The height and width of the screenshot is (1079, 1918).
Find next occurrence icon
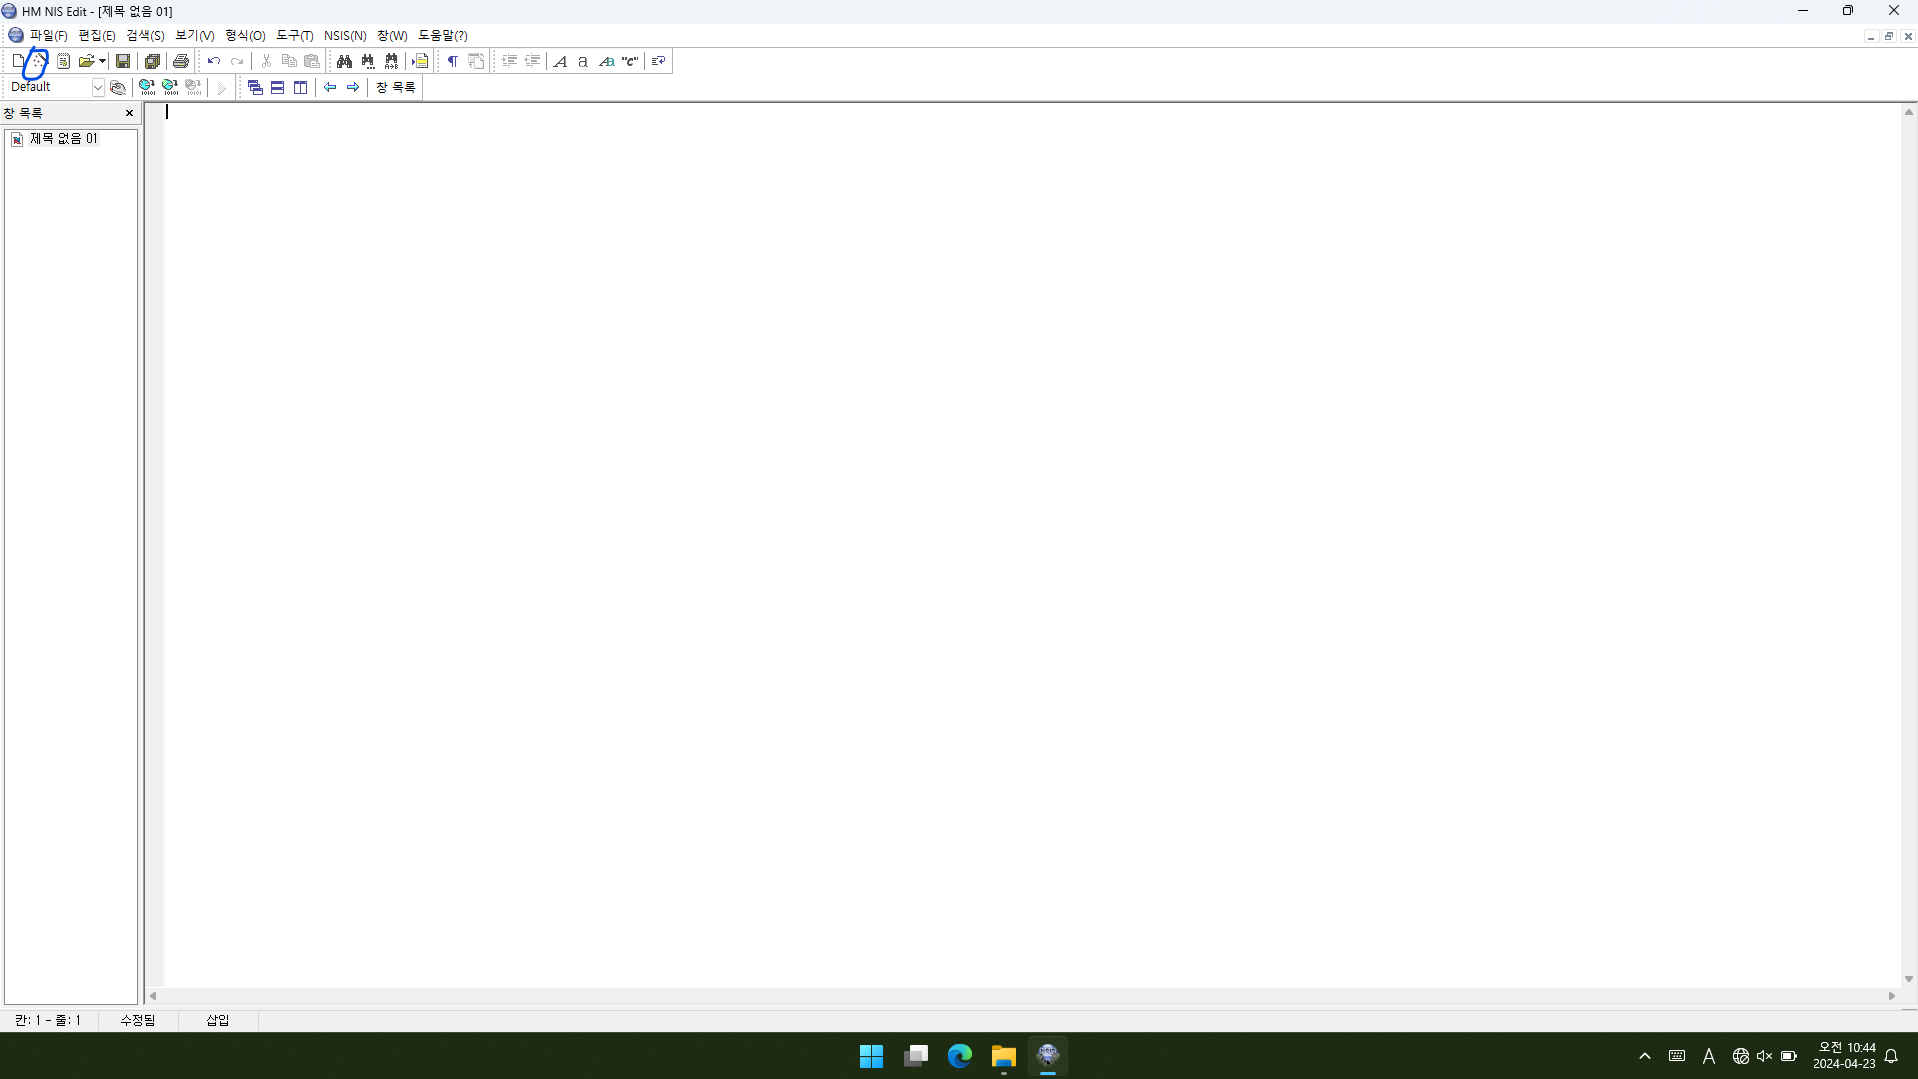[x=368, y=61]
